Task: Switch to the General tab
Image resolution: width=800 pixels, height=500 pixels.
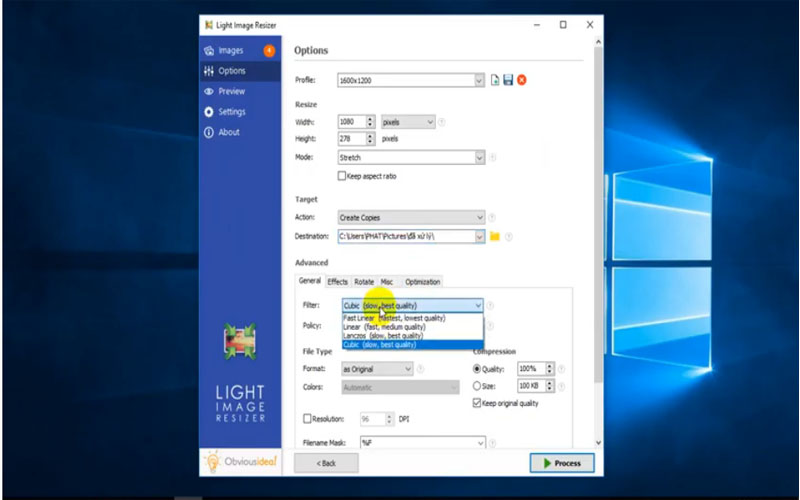Action: click(x=309, y=281)
